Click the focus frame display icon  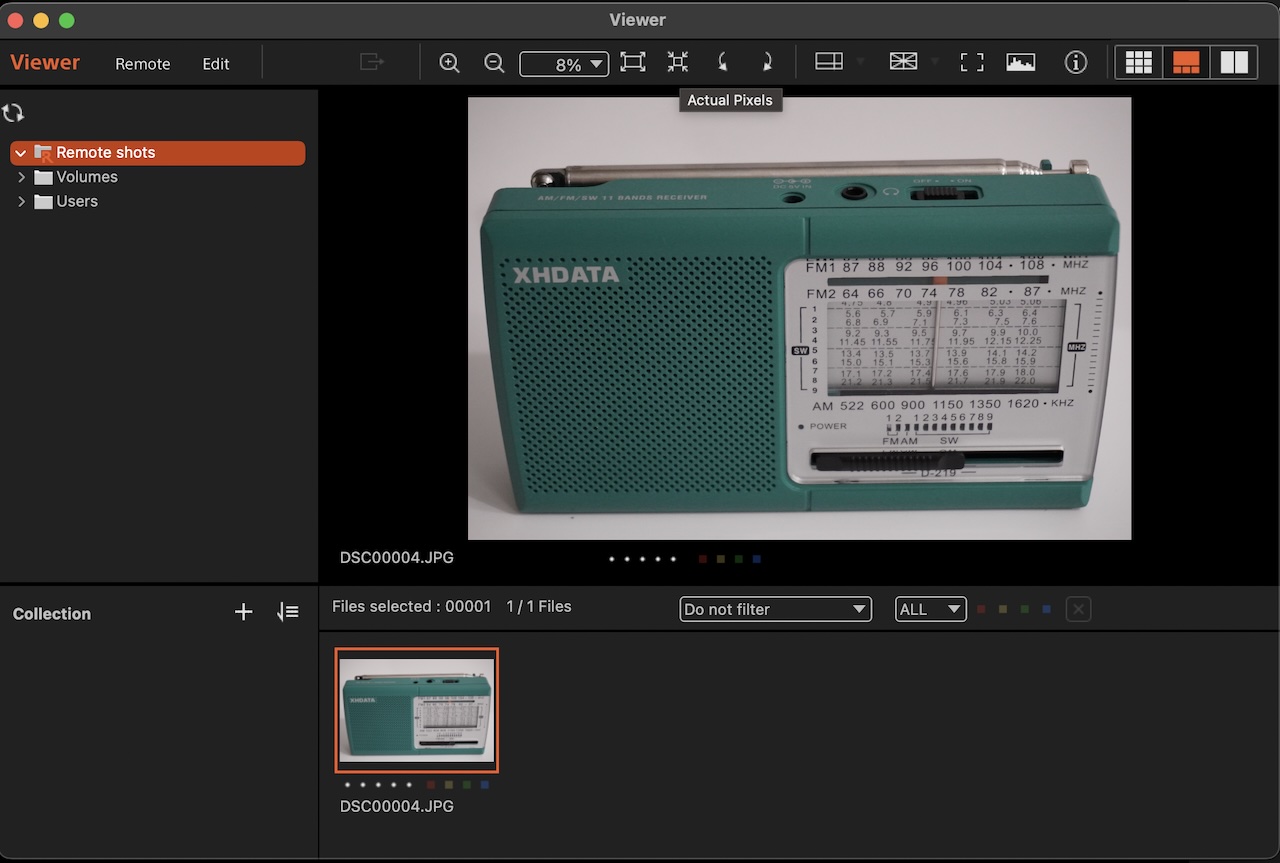point(972,62)
